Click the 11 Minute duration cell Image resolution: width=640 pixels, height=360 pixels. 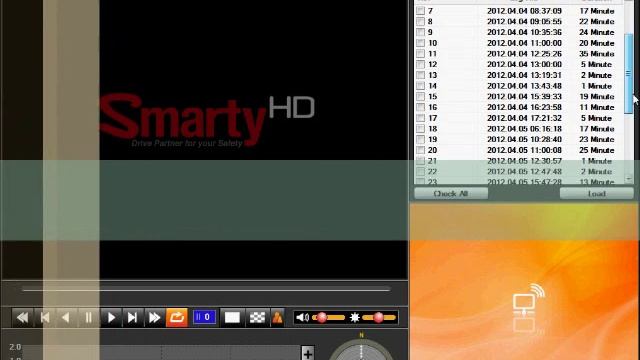click(597, 107)
